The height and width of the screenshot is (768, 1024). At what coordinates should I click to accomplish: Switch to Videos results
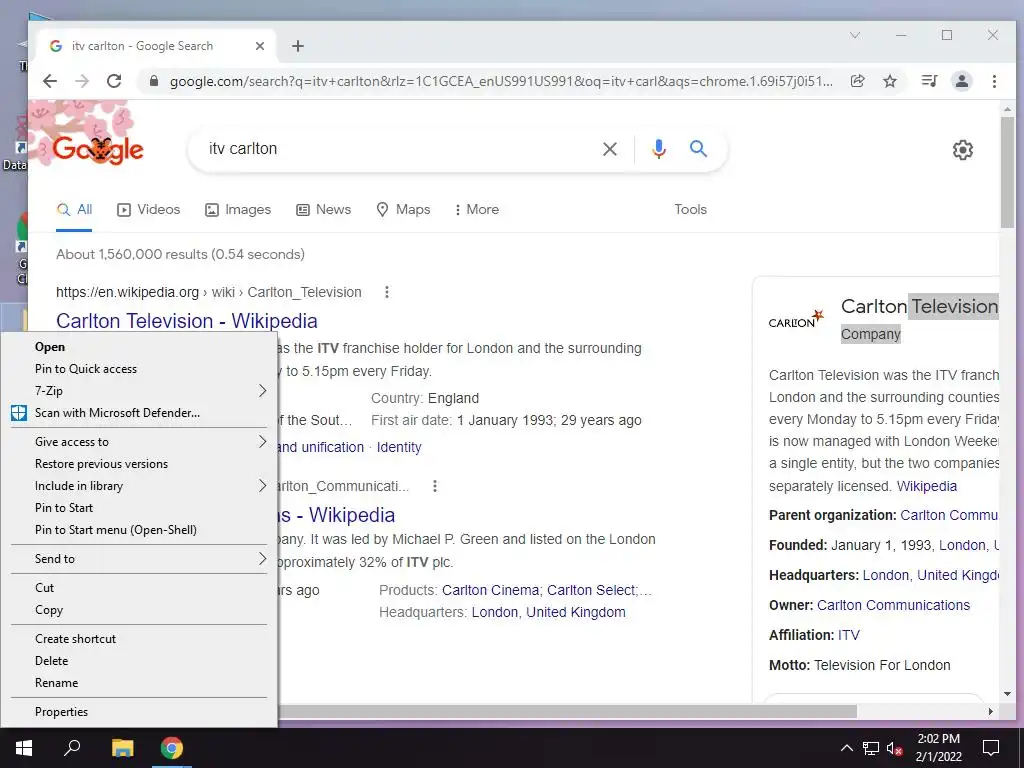pyautogui.click(x=148, y=210)
